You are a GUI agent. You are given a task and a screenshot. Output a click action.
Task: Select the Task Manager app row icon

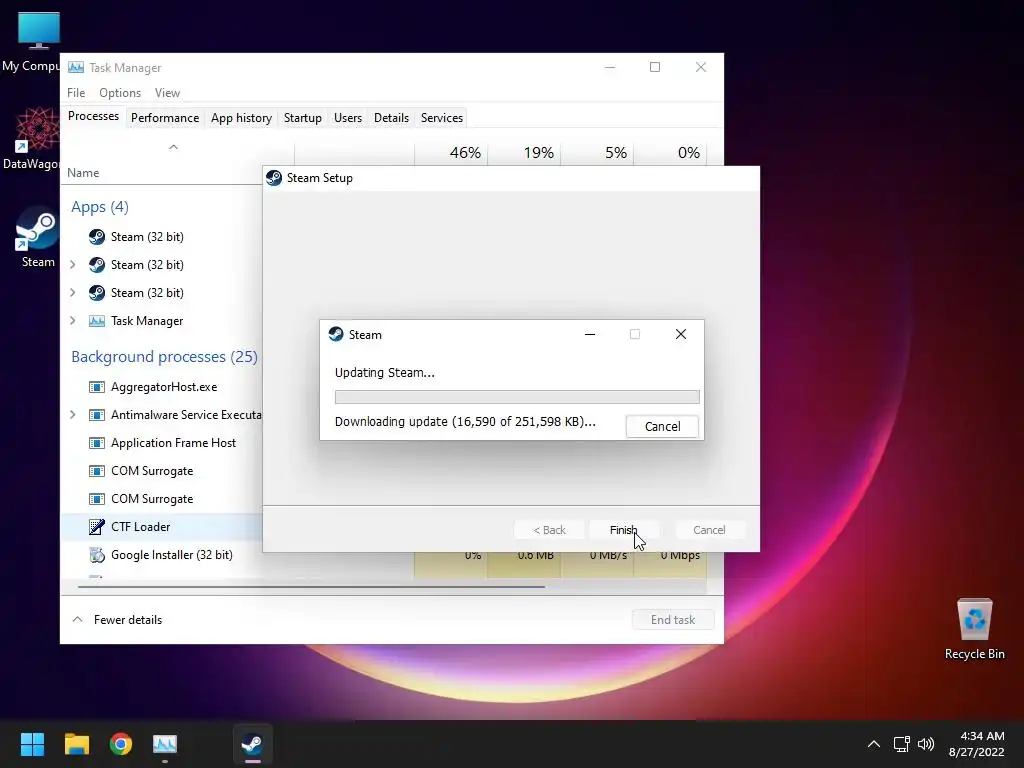click(x=97, y=321)
